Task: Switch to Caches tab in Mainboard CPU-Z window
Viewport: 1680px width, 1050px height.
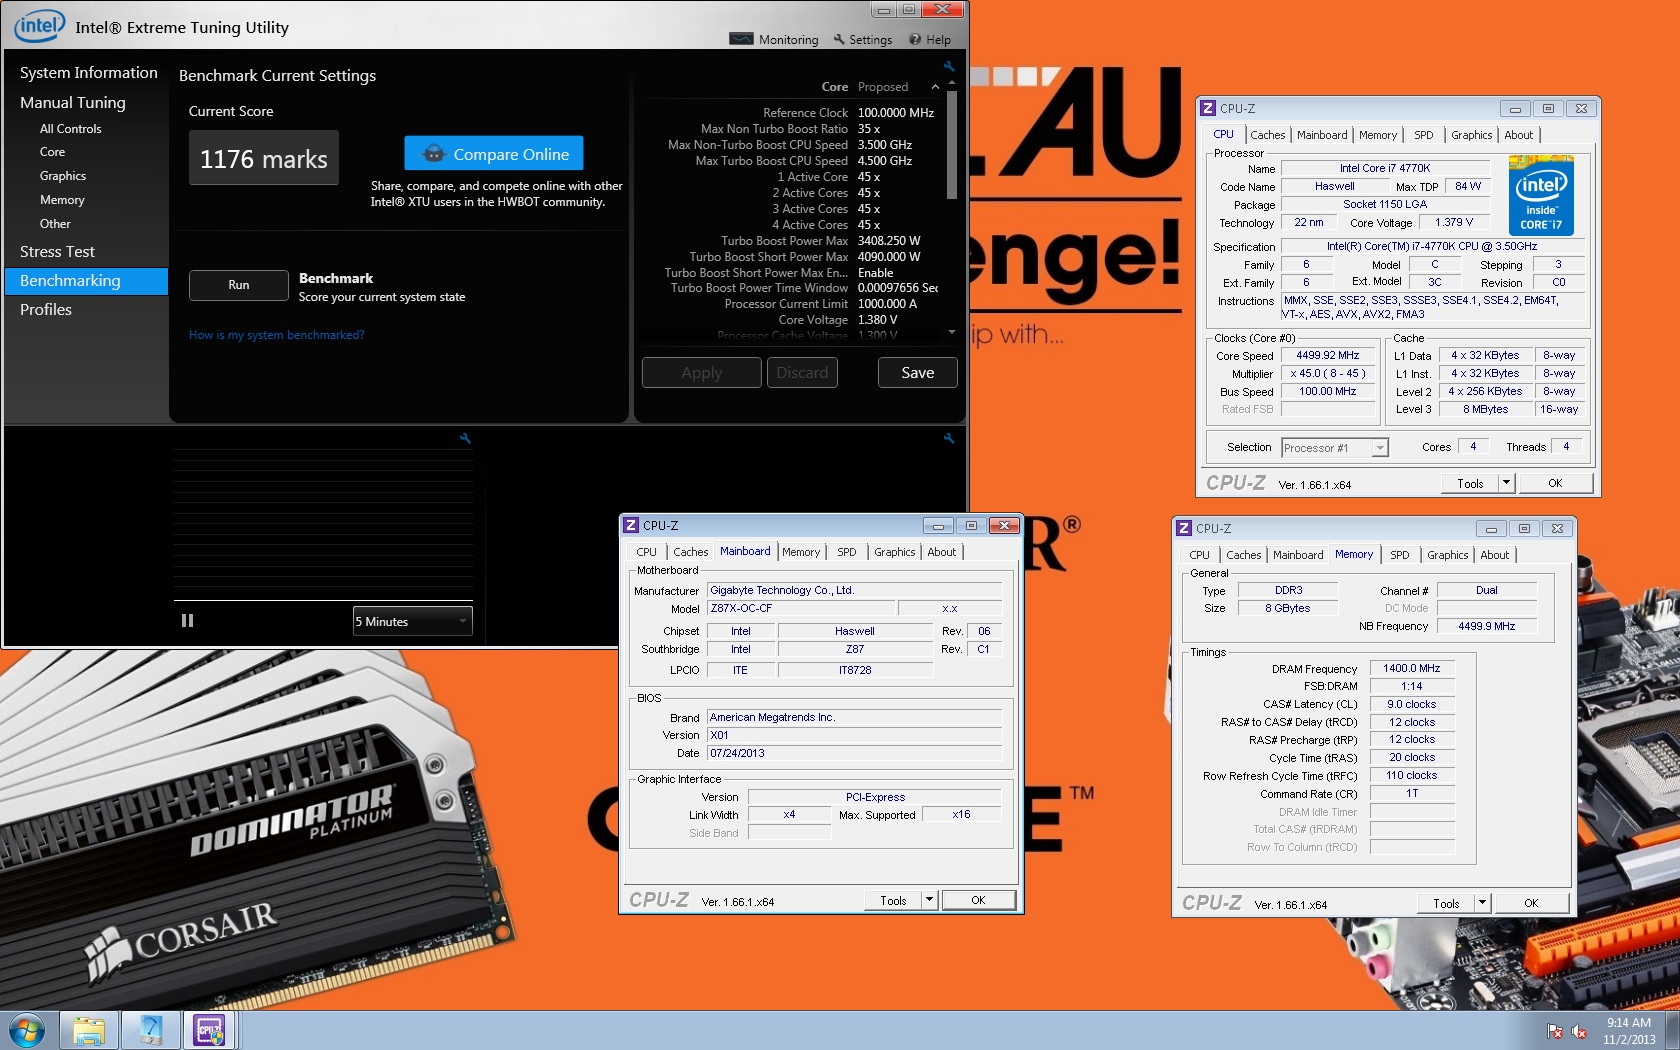Action: click(x=690, y=552)
